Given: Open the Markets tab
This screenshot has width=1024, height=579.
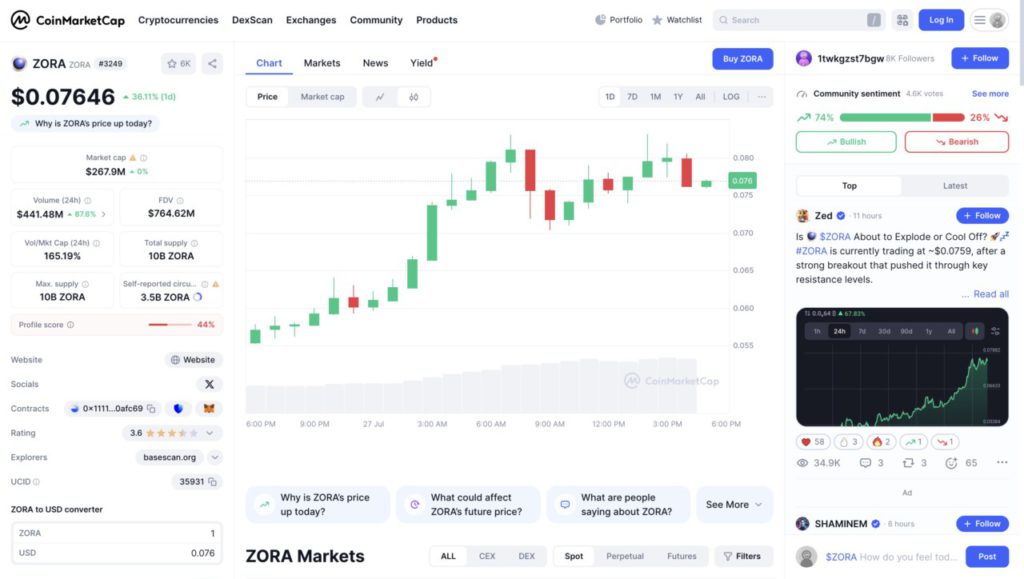Looking at the screenshot, I should pyautogui.click(x=322, y=63).
